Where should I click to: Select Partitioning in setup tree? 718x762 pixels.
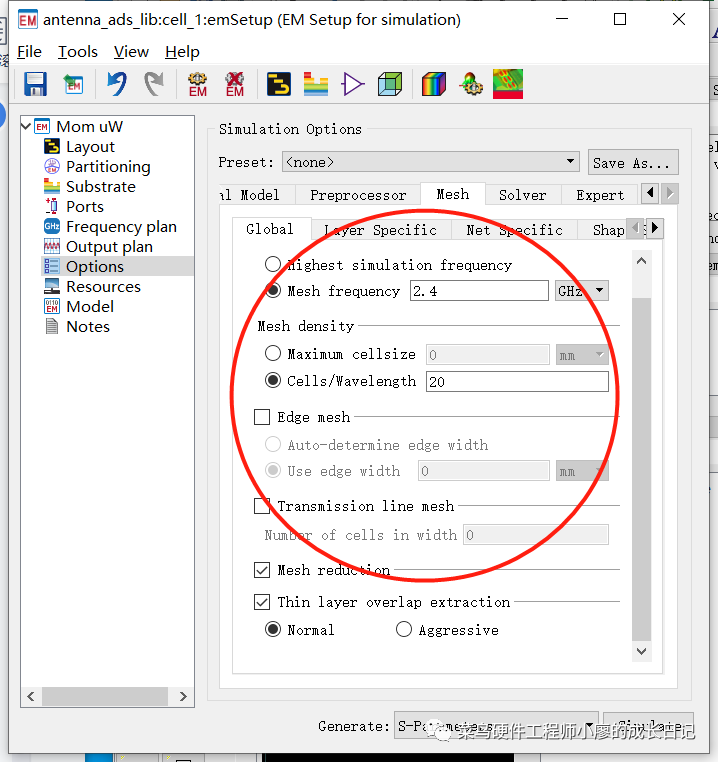108,167
